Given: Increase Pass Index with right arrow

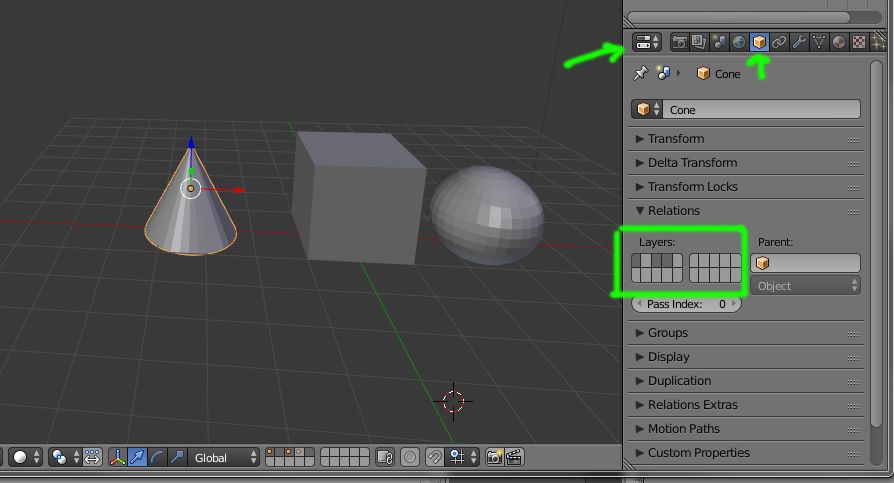Looking at the screenshot, I should [734, 304].
